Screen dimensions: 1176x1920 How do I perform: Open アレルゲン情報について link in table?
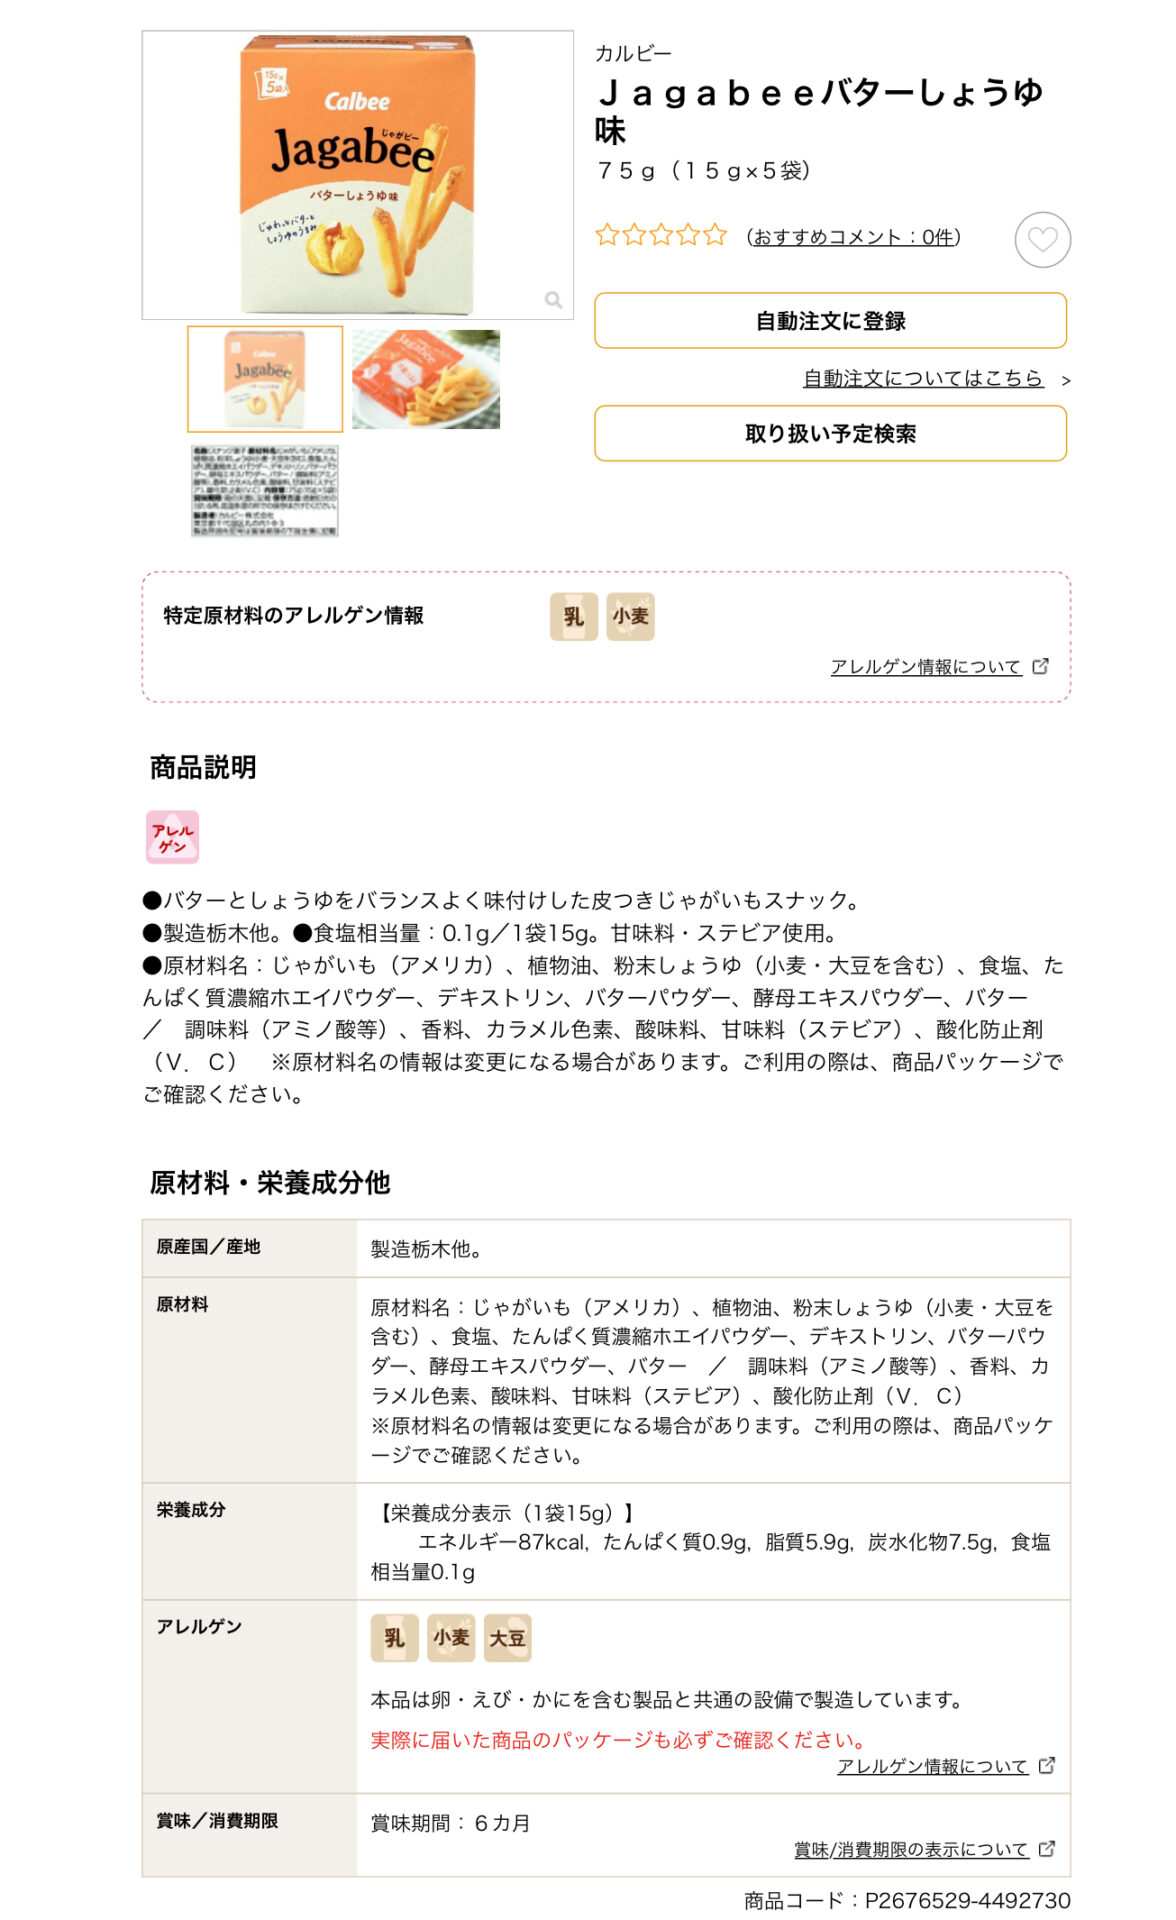pos(932,1767)
